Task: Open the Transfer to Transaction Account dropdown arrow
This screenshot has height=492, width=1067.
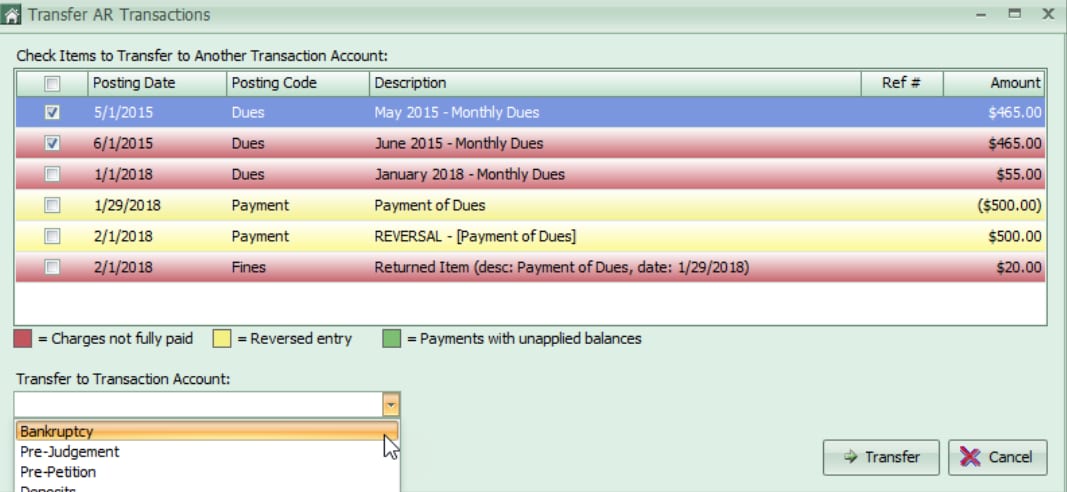Action: tap(391, 406)
